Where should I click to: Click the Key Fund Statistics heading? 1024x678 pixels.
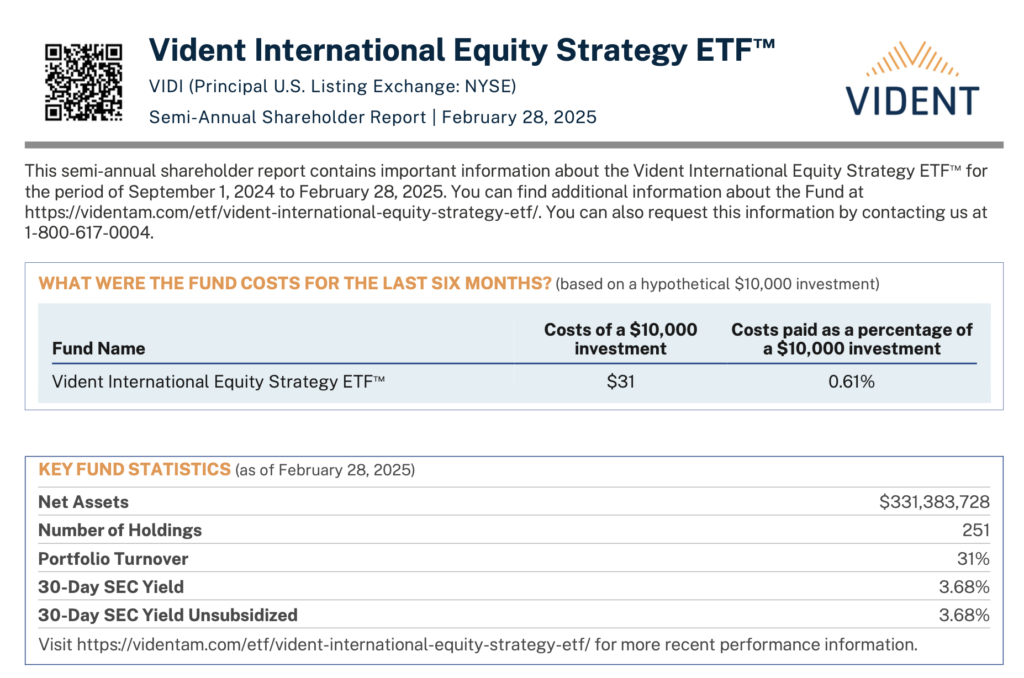pos(135,470)
